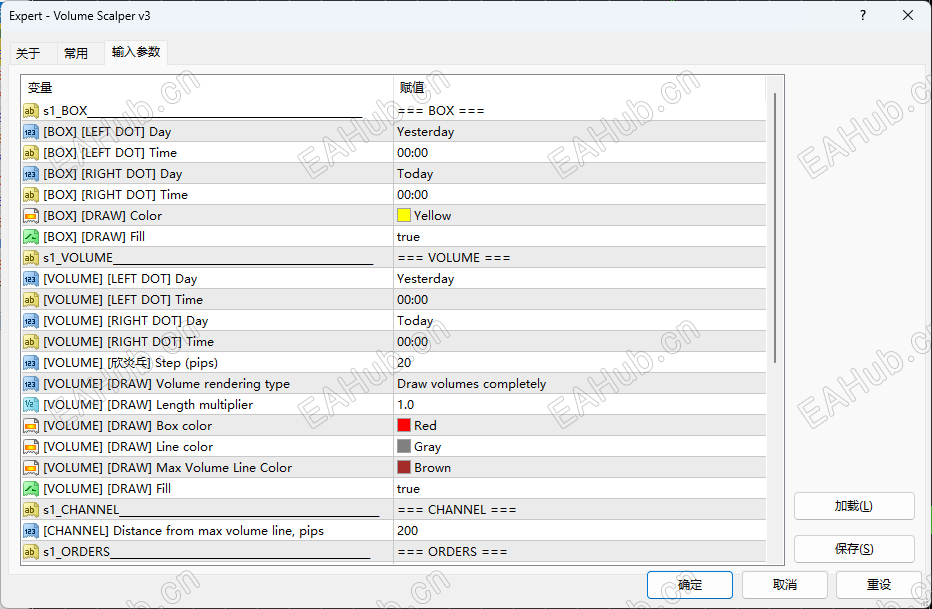Click the Gray color swatch for Line color

[404, 446]
